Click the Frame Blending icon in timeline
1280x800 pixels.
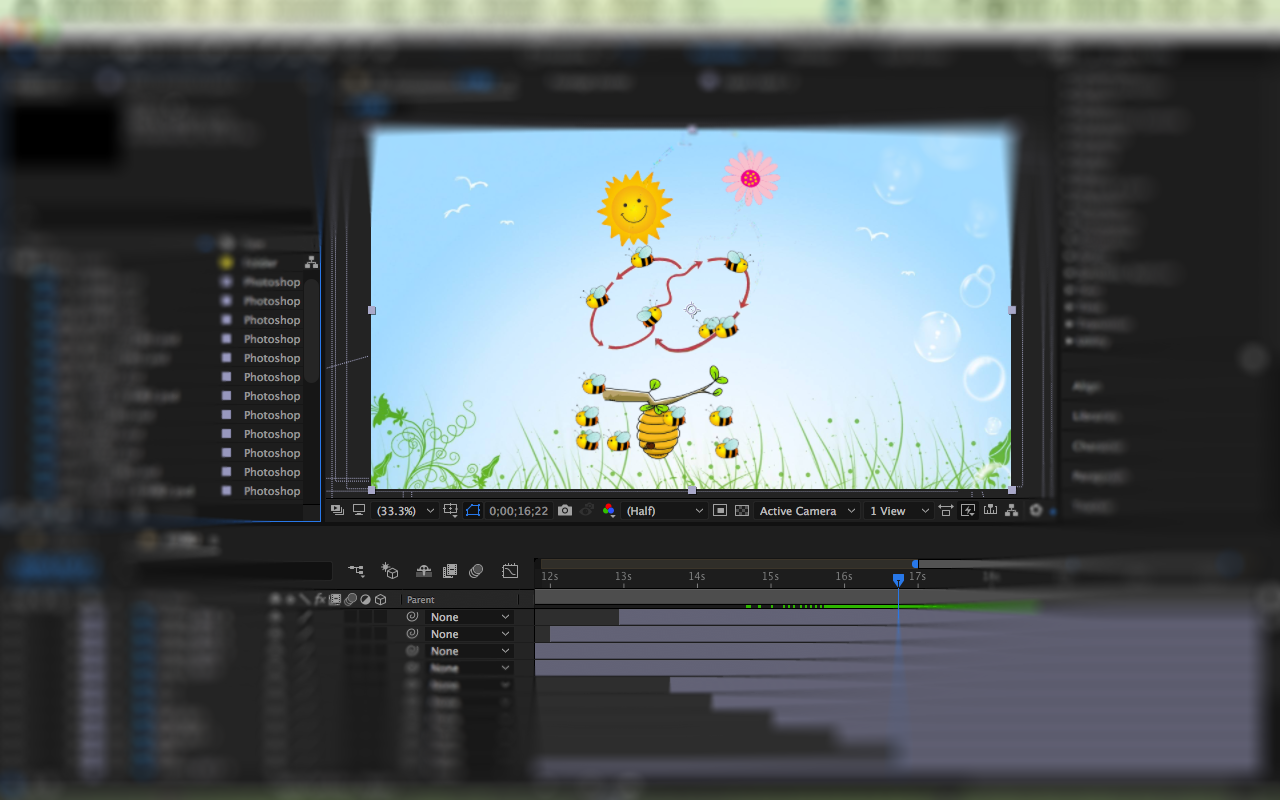pyautogui.click(x=450, y=571)
